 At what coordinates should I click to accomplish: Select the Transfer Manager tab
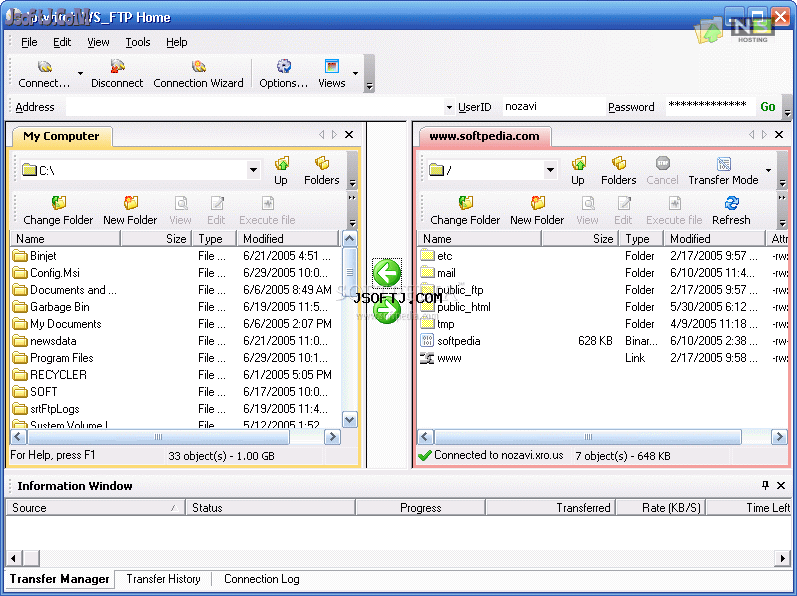point(59,579)
